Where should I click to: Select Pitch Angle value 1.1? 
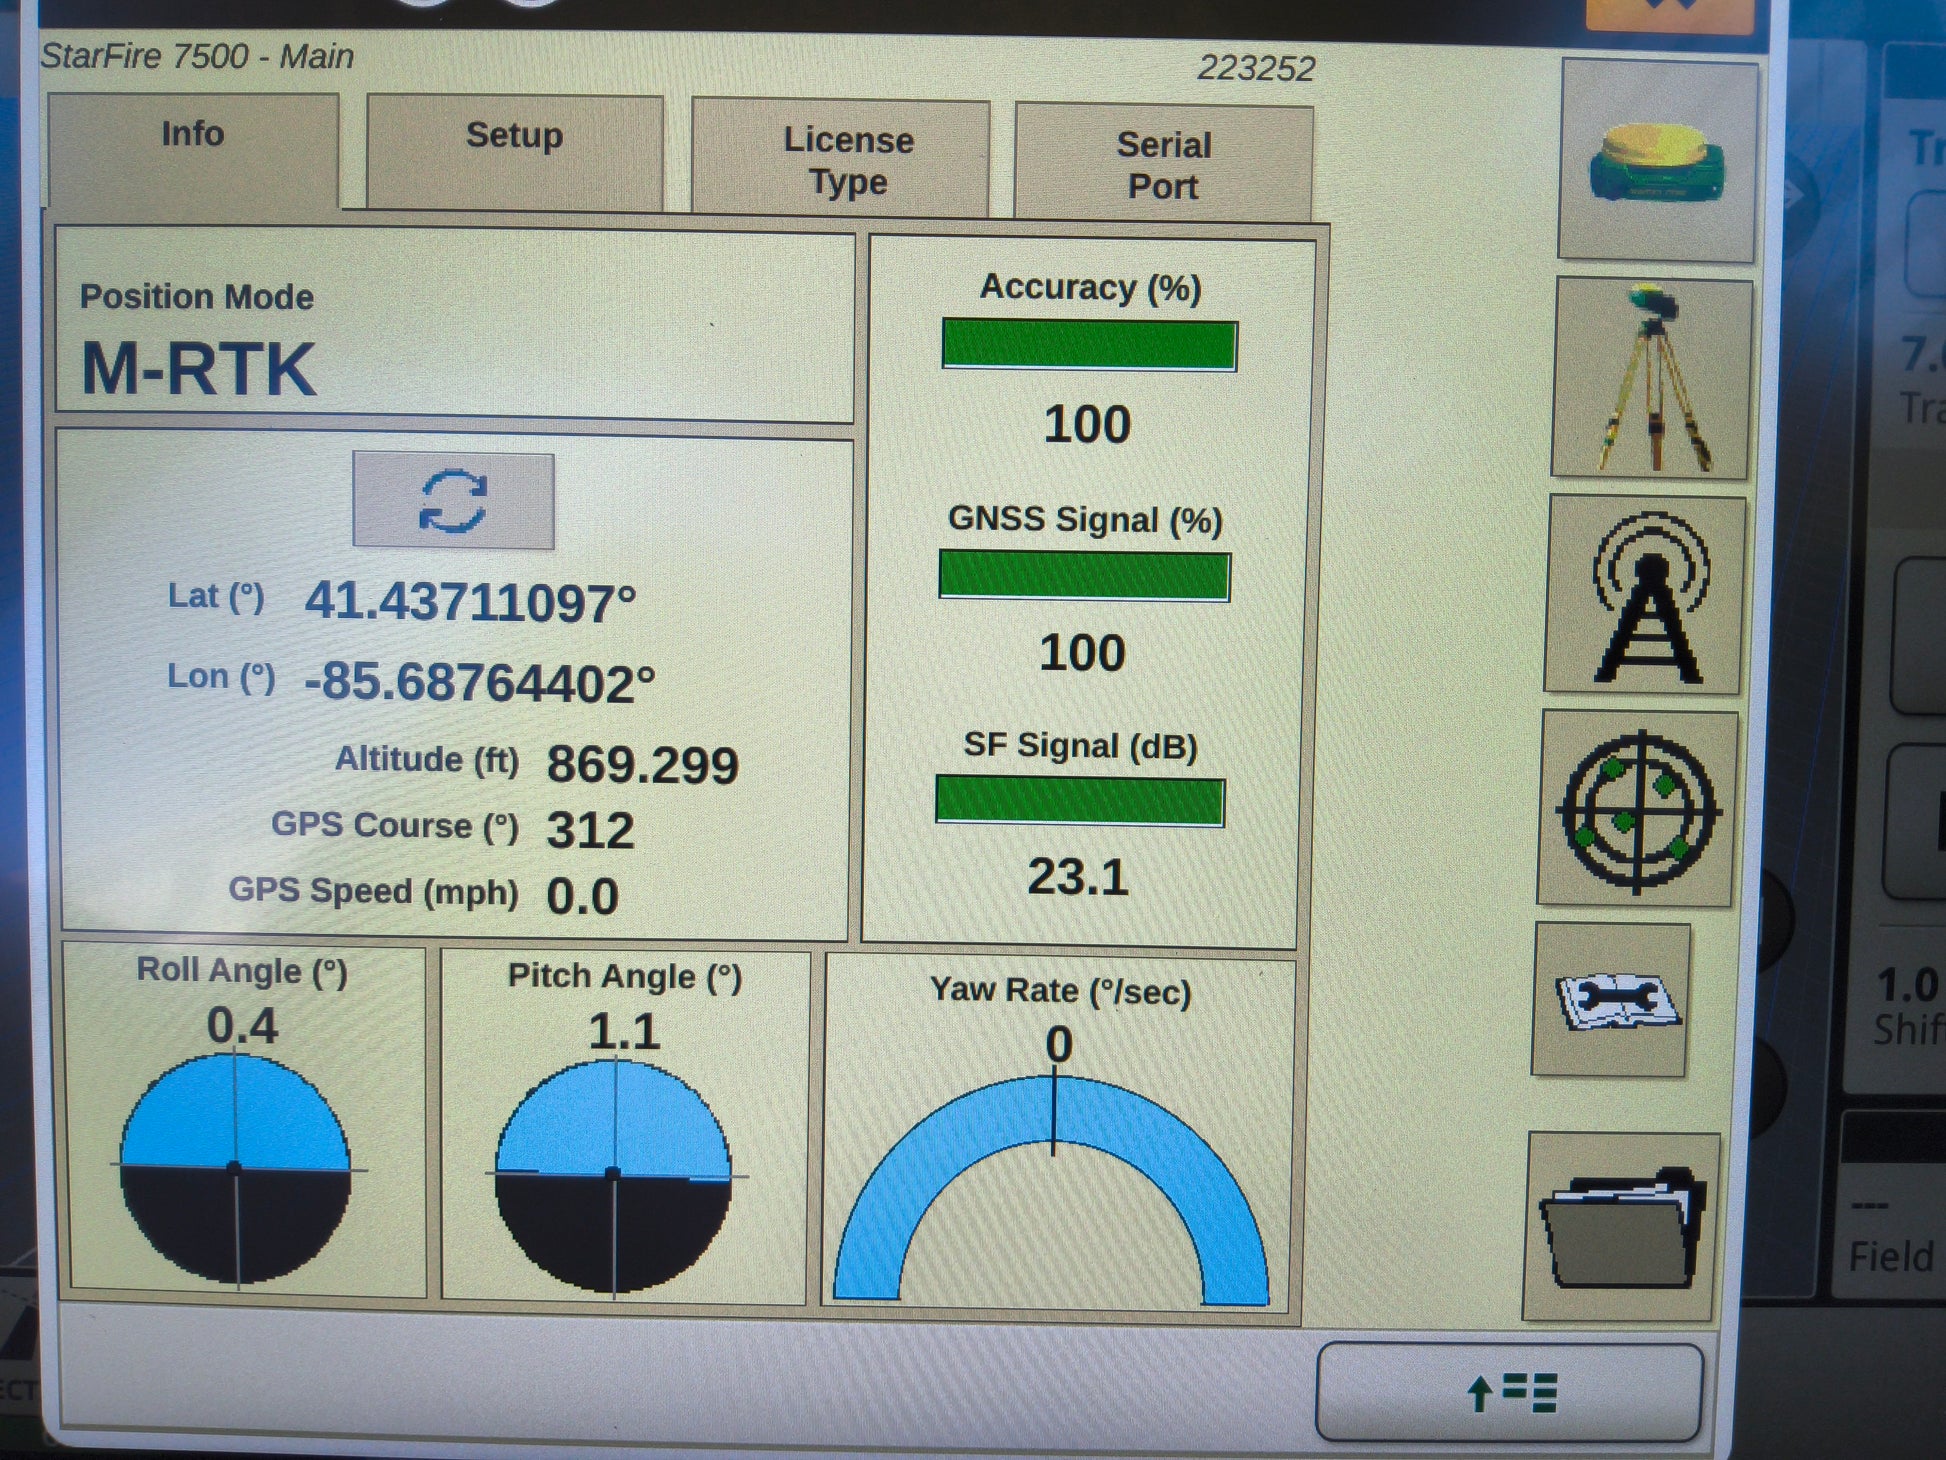click(624, 1032)
